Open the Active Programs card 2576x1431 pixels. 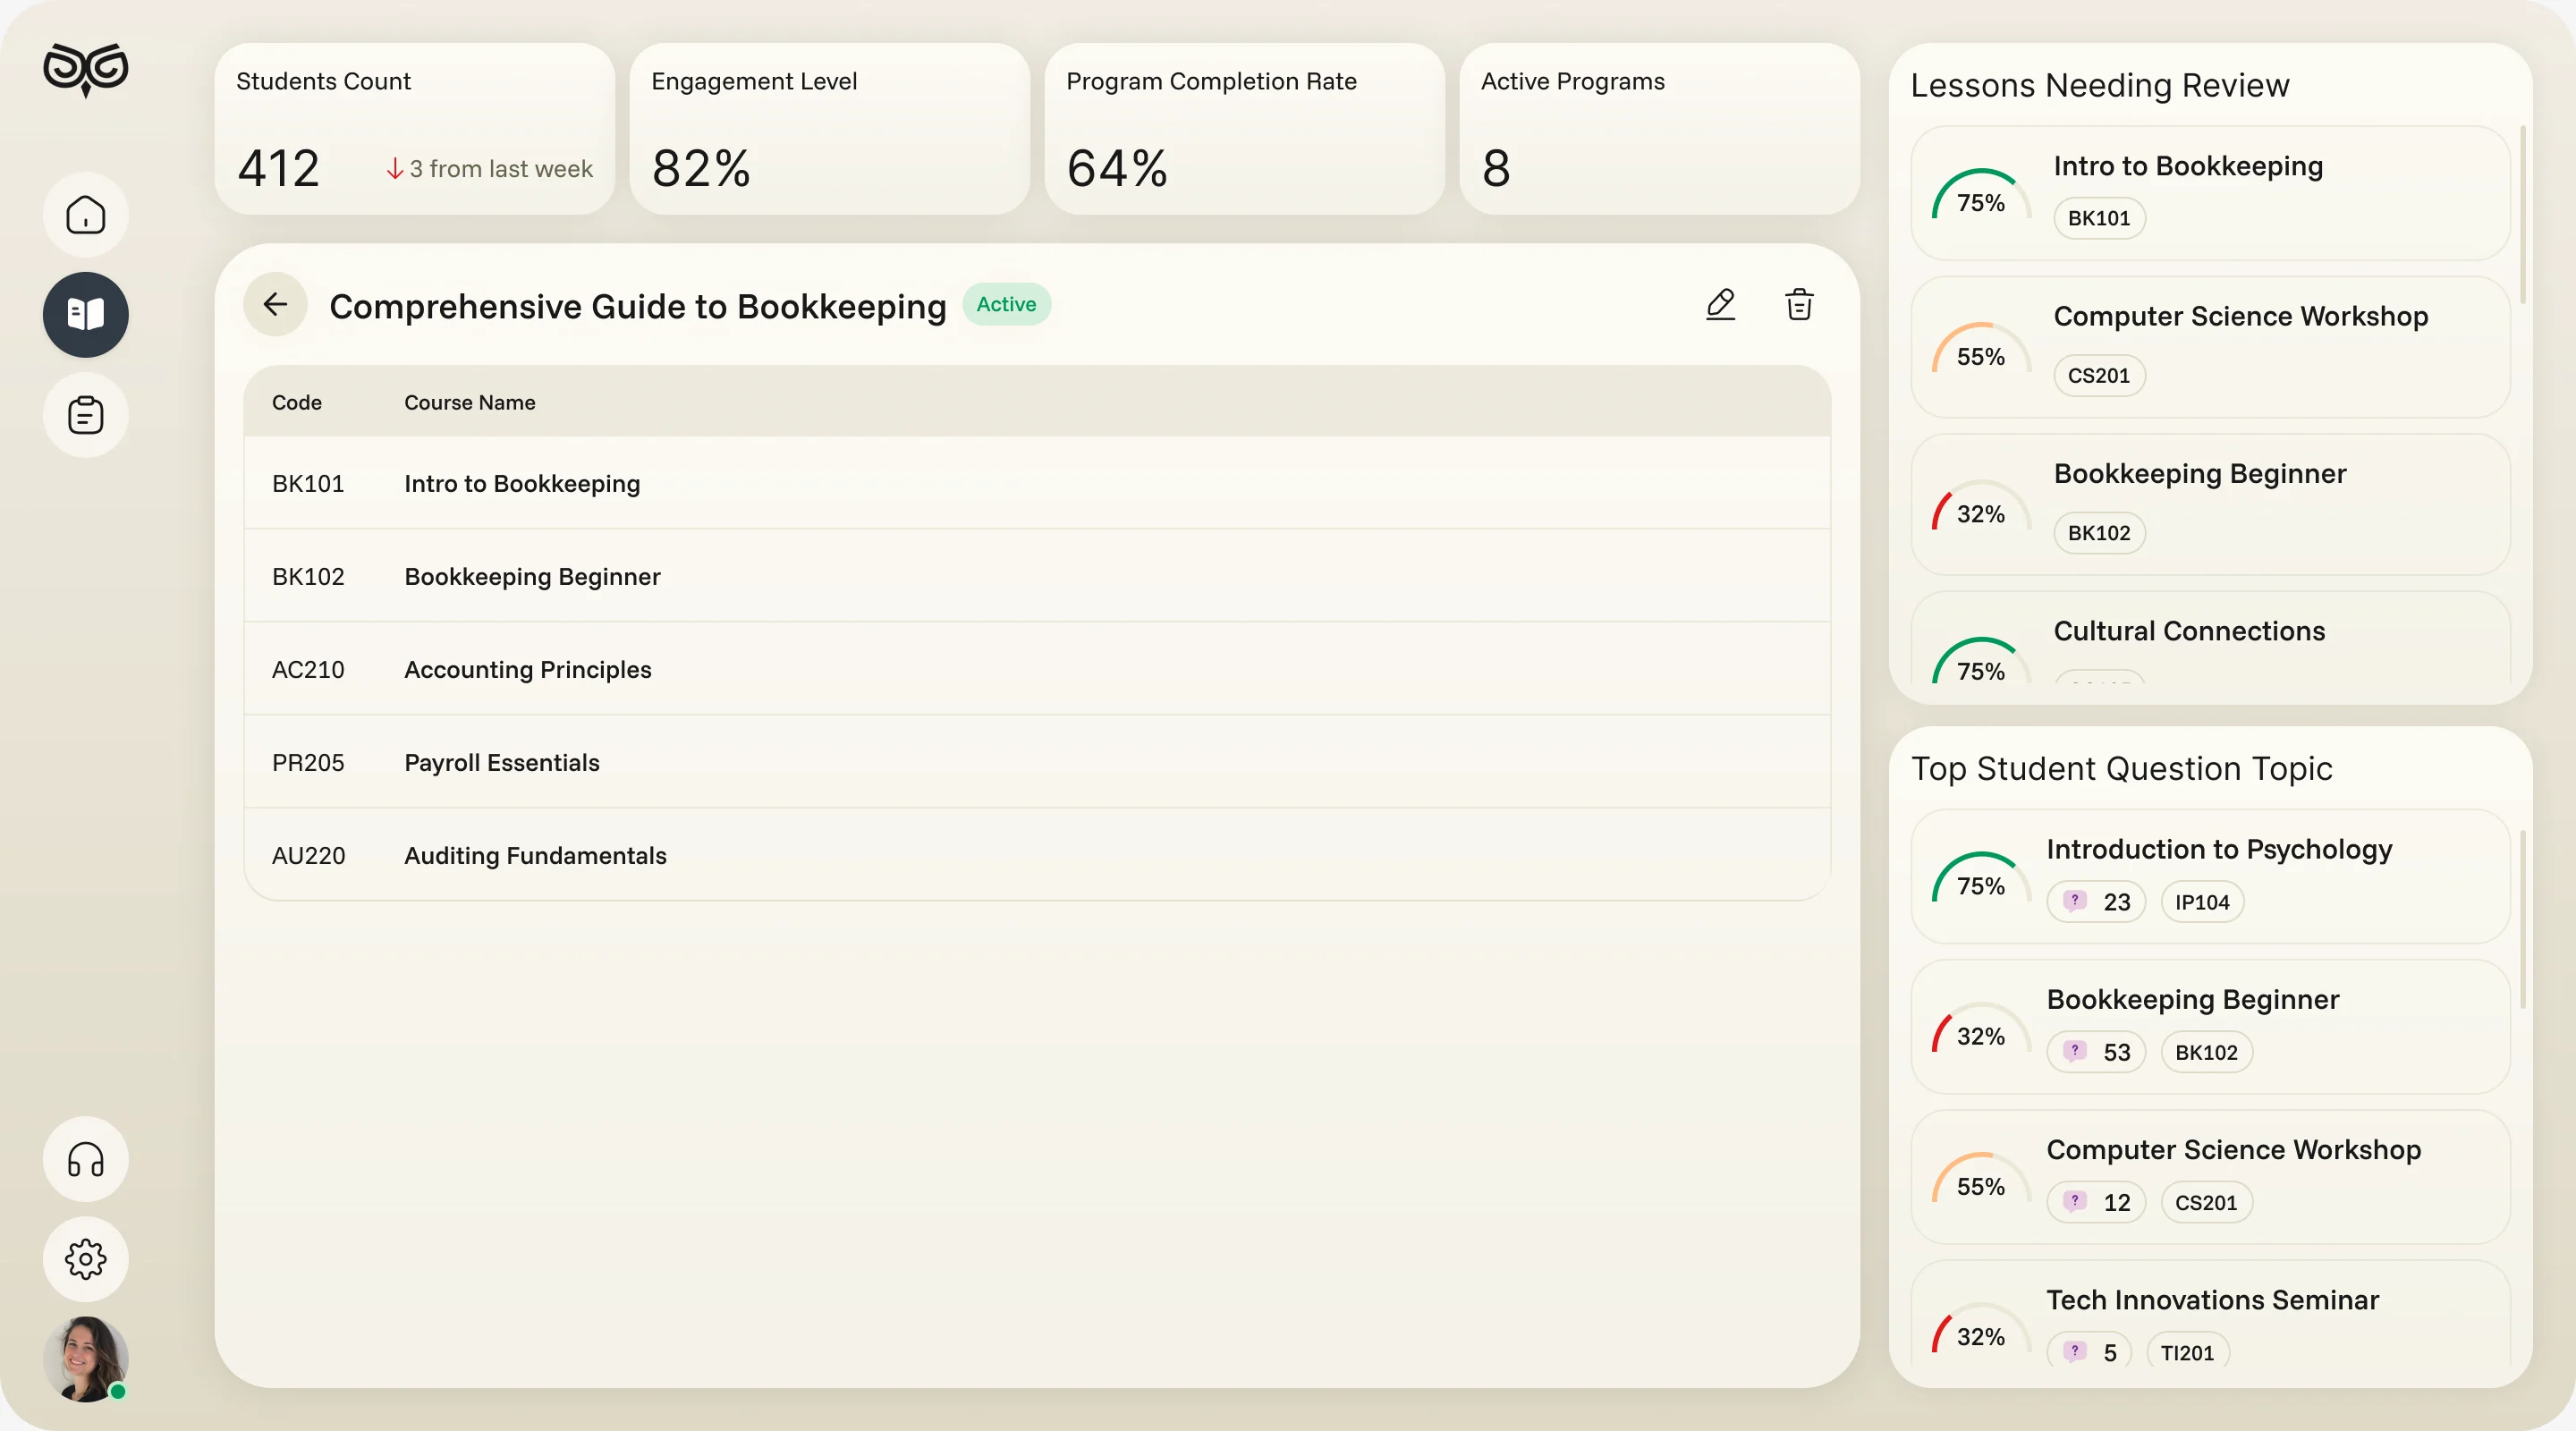point(1660,129)
